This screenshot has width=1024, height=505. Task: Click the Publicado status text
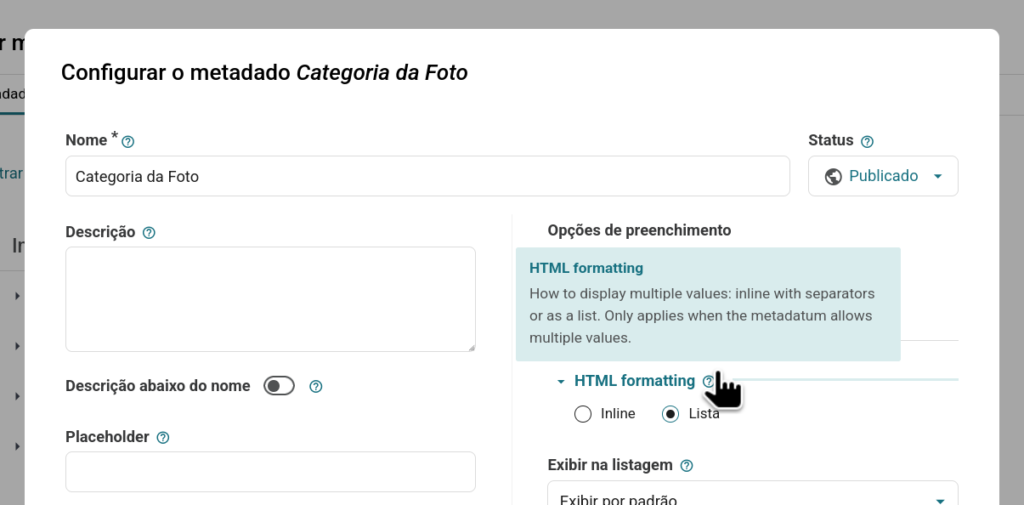click(x=883, y=176)
